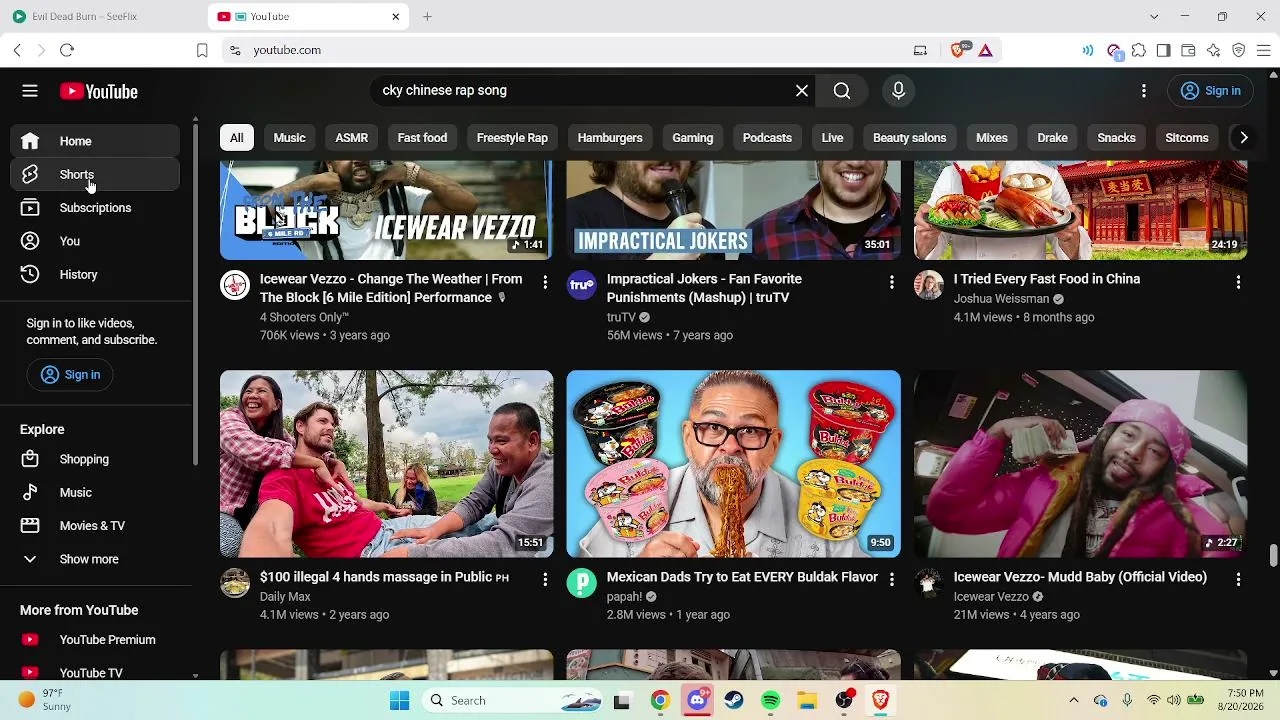Clear the search query with the X
The image size is (1280, 720).
[802, 91]
